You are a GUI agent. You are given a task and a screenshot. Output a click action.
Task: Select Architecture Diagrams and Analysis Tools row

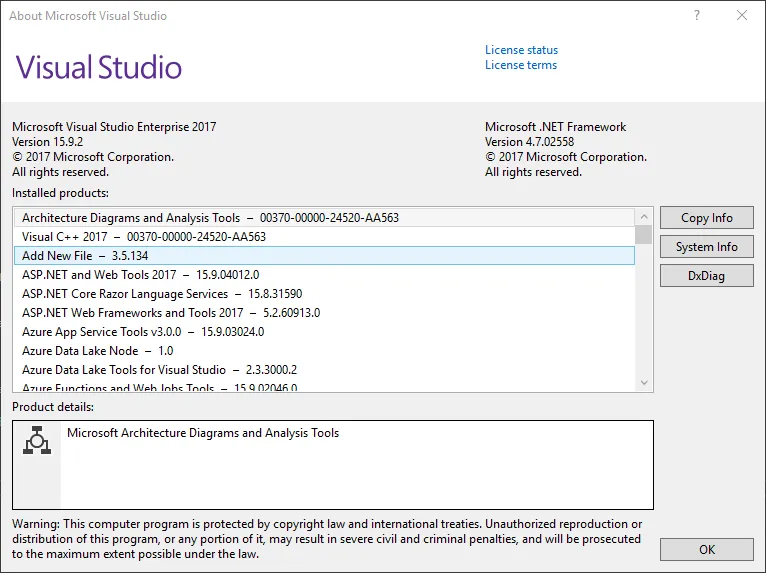pyautogui.click(x=324, y=217)
